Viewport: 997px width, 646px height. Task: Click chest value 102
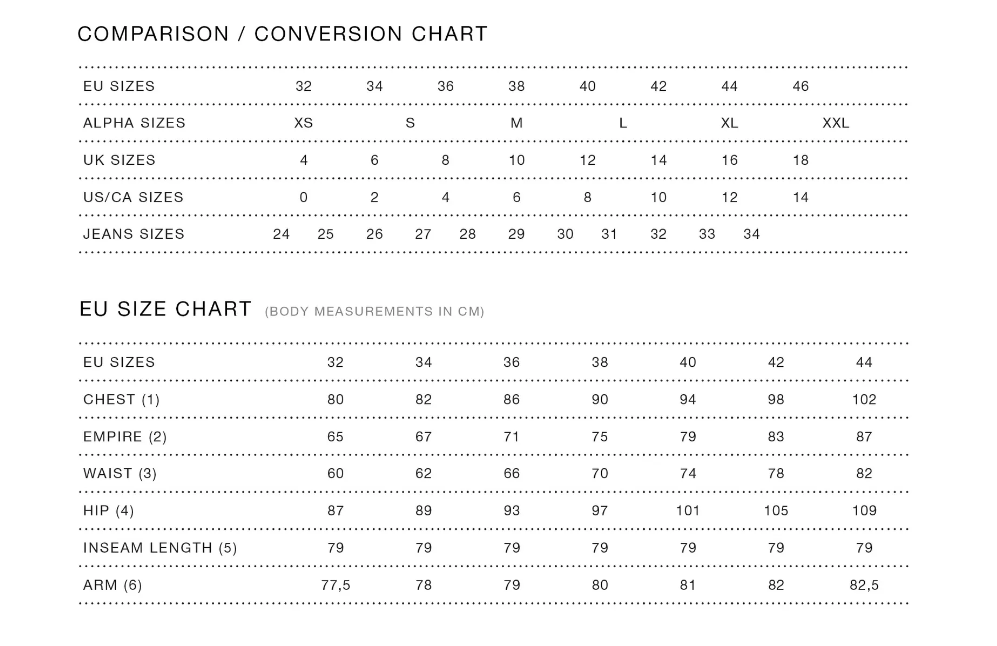pos(864,399)
